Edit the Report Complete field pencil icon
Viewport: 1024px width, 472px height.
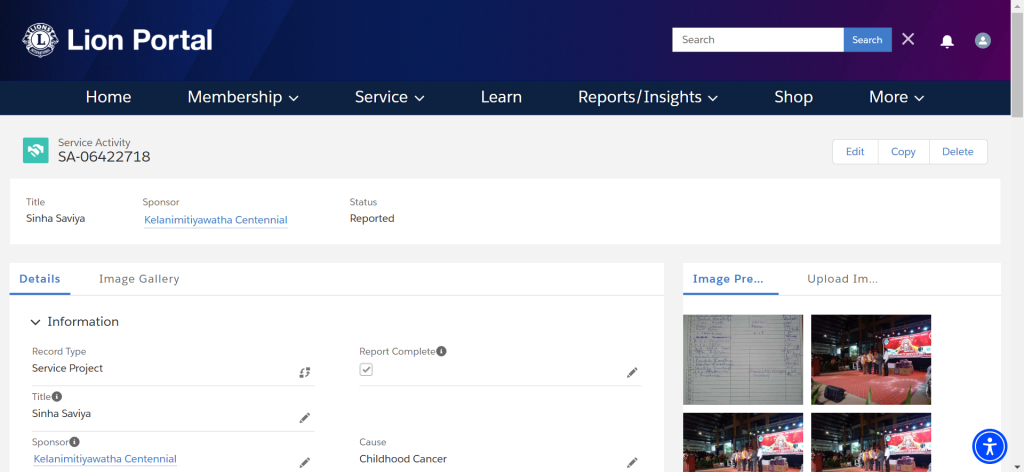click(632, 372)
